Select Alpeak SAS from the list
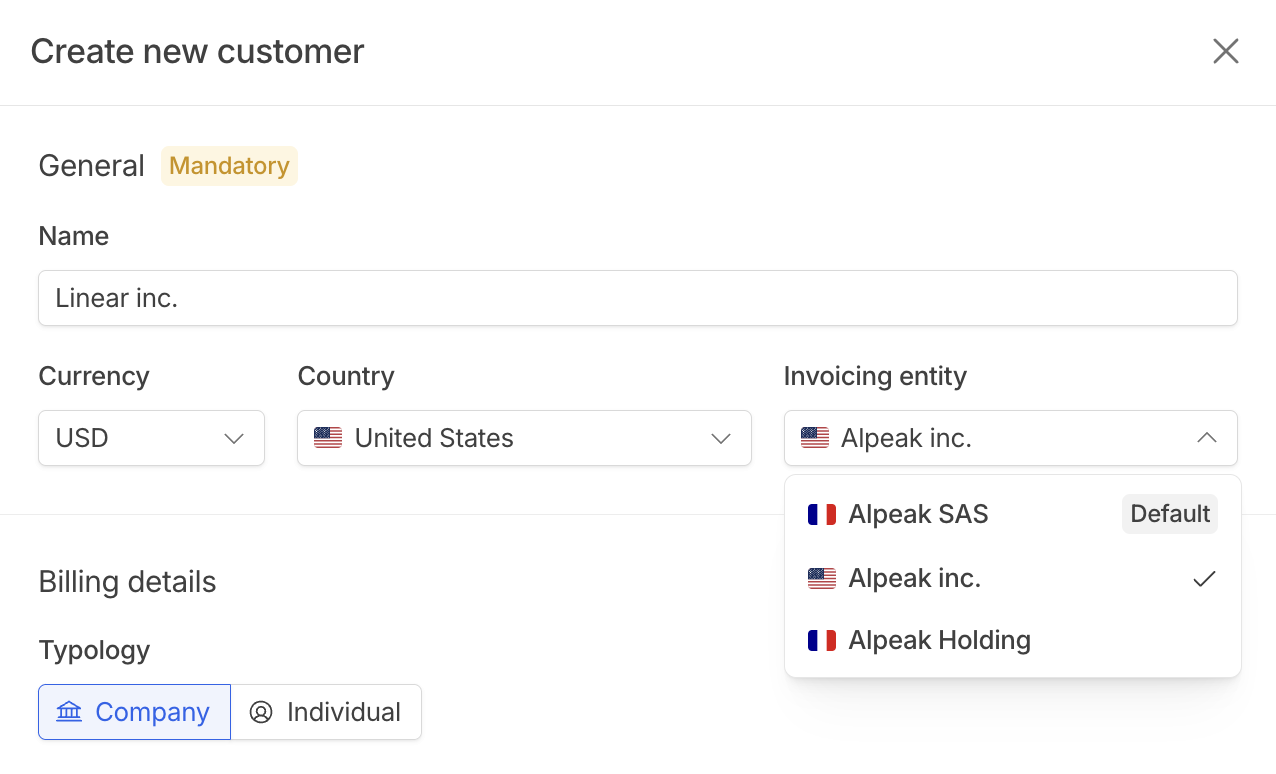This screenshot has width=1276, height=774. pos(918,514)
